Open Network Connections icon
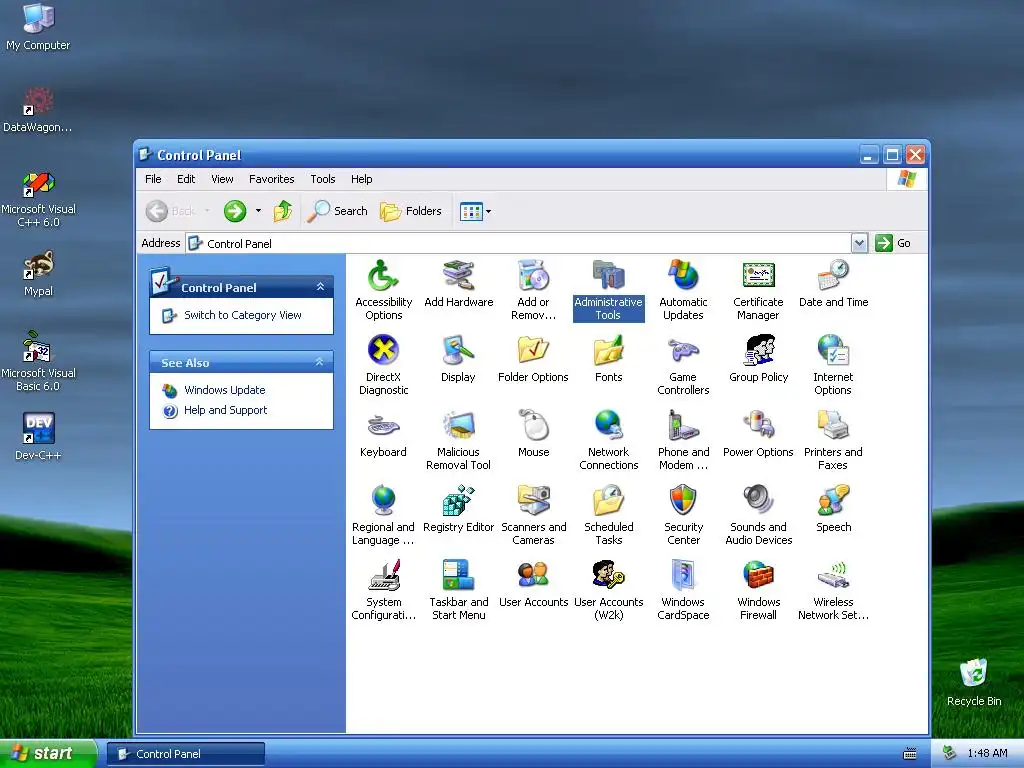Screen dimensions: 1024x768 [609, 440]
